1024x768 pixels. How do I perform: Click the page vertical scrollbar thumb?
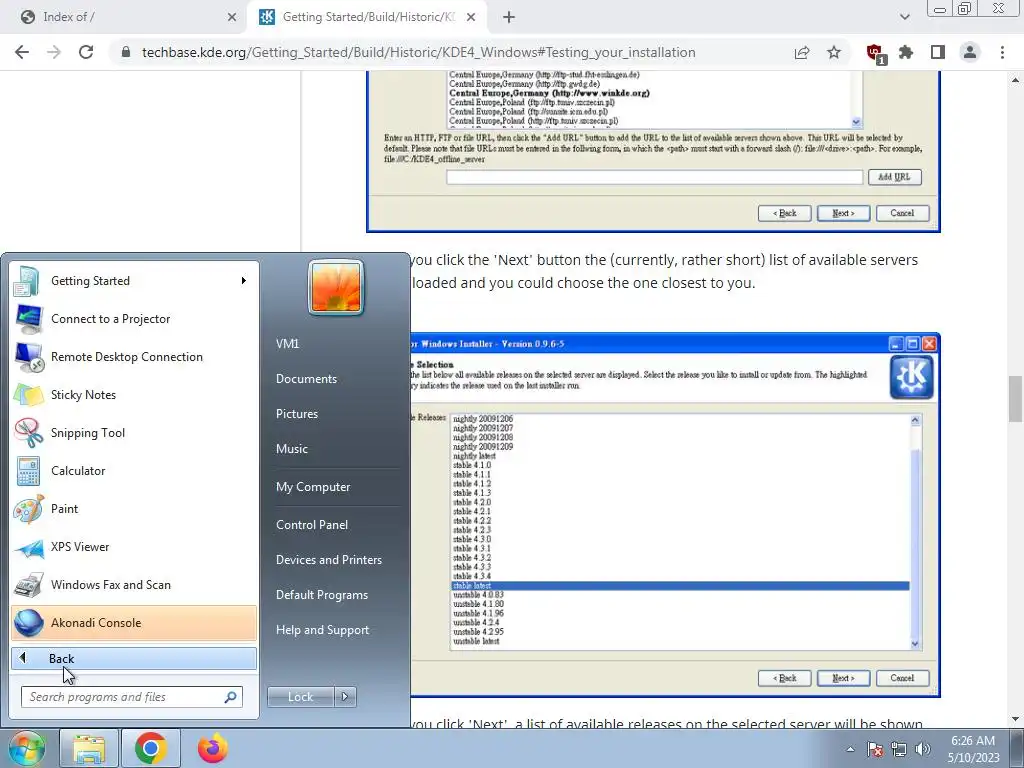pyautogui.click(x=1016, y=399)
